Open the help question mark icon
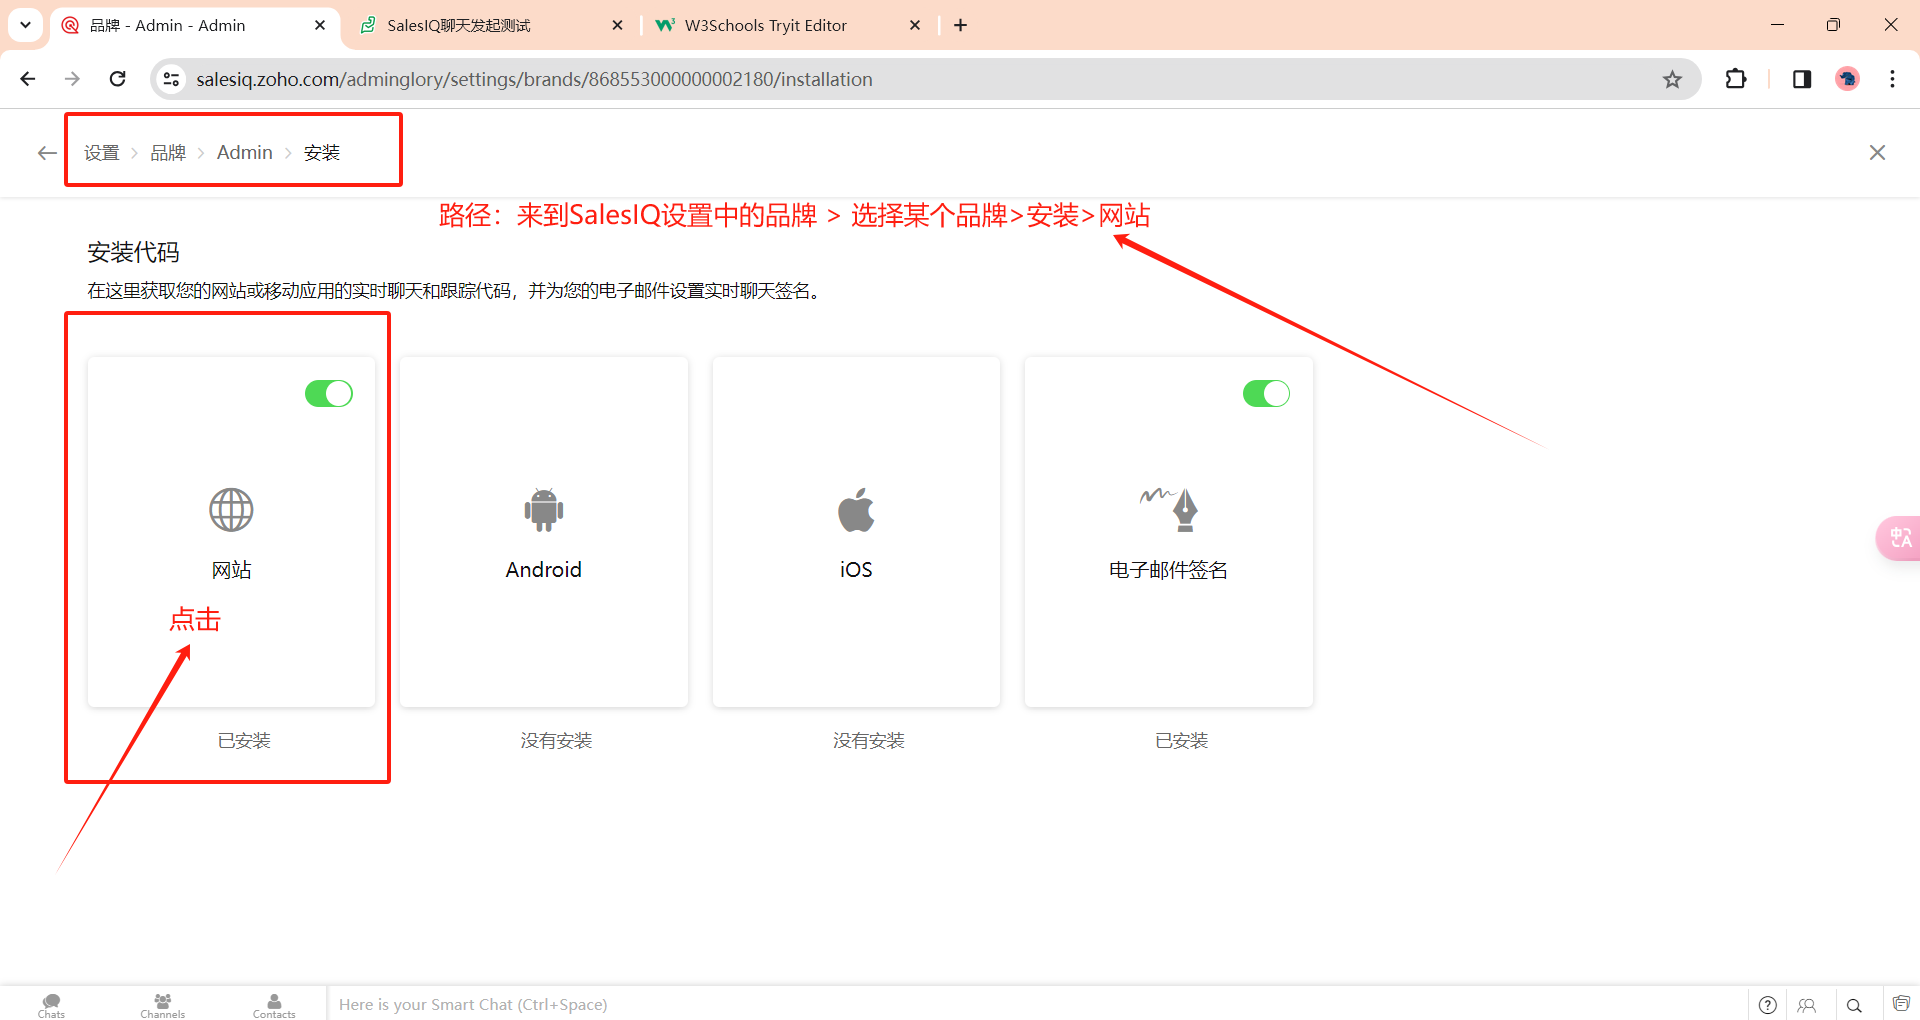This screenshot has height=1020, width=1920. (1767, 1005)
